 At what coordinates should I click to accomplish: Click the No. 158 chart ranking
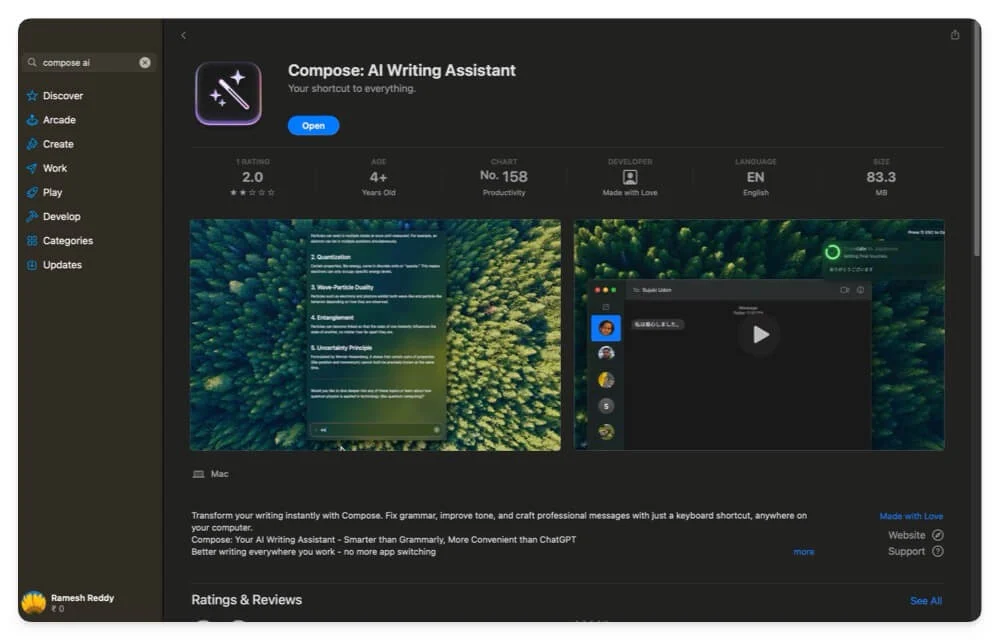click(504, 177)
